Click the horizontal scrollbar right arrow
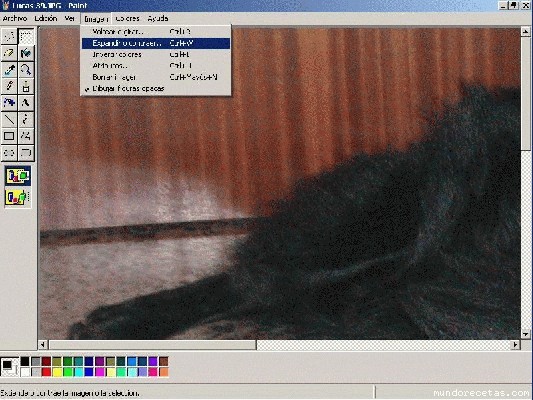 [515, 345]
